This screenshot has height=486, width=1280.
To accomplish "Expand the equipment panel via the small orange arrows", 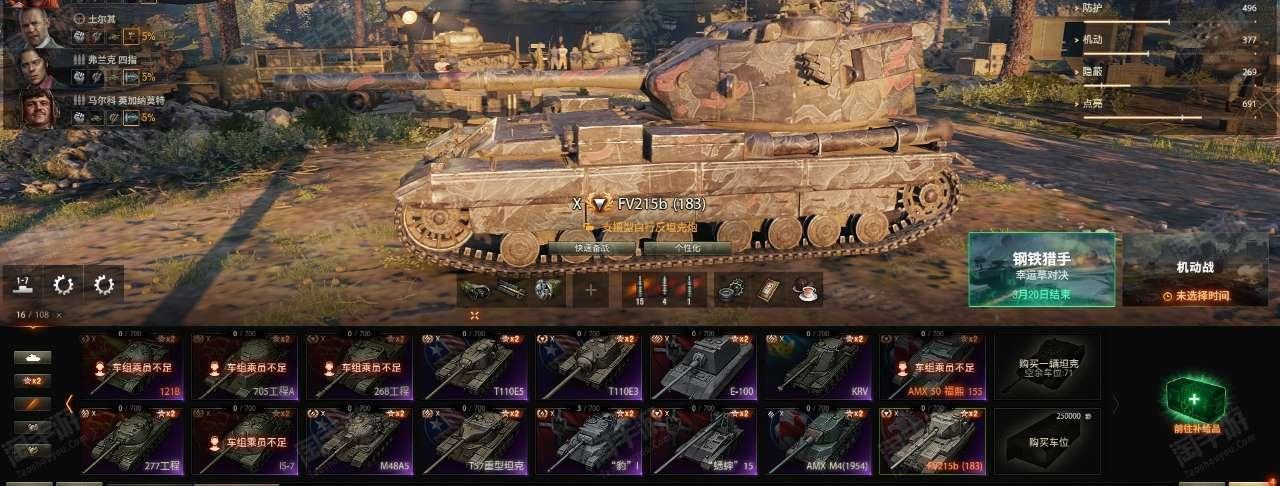I will (x=474, y=315).
